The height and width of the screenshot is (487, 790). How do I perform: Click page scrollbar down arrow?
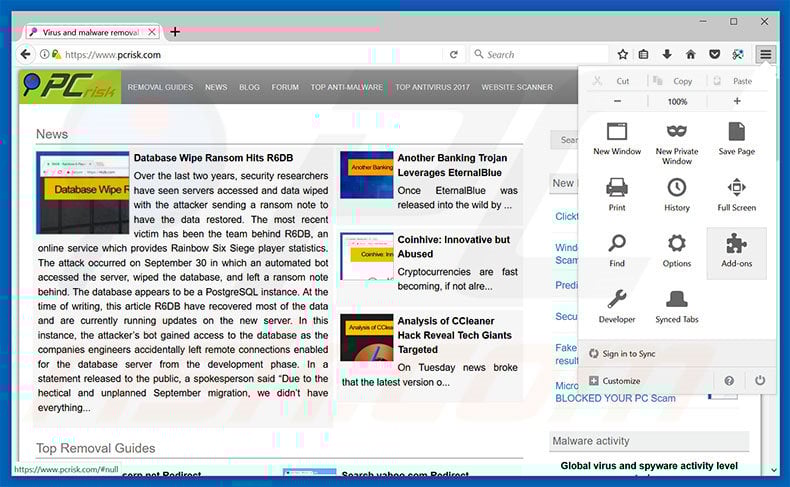coord(774,470)
